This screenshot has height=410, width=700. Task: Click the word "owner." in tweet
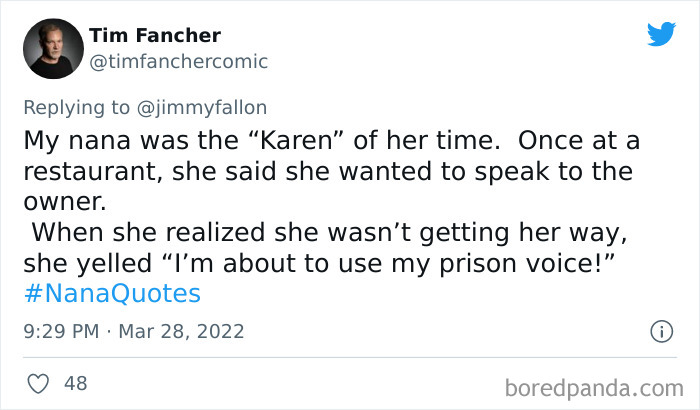click(x=63, y=201)
